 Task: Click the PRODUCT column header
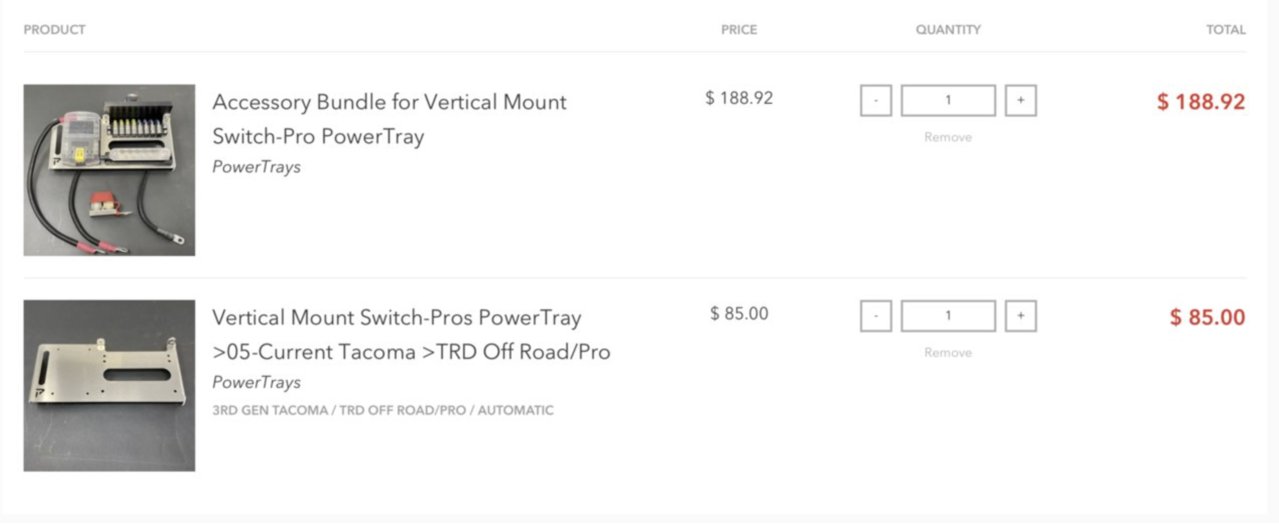pyautogui.click(x=55, y=30)
